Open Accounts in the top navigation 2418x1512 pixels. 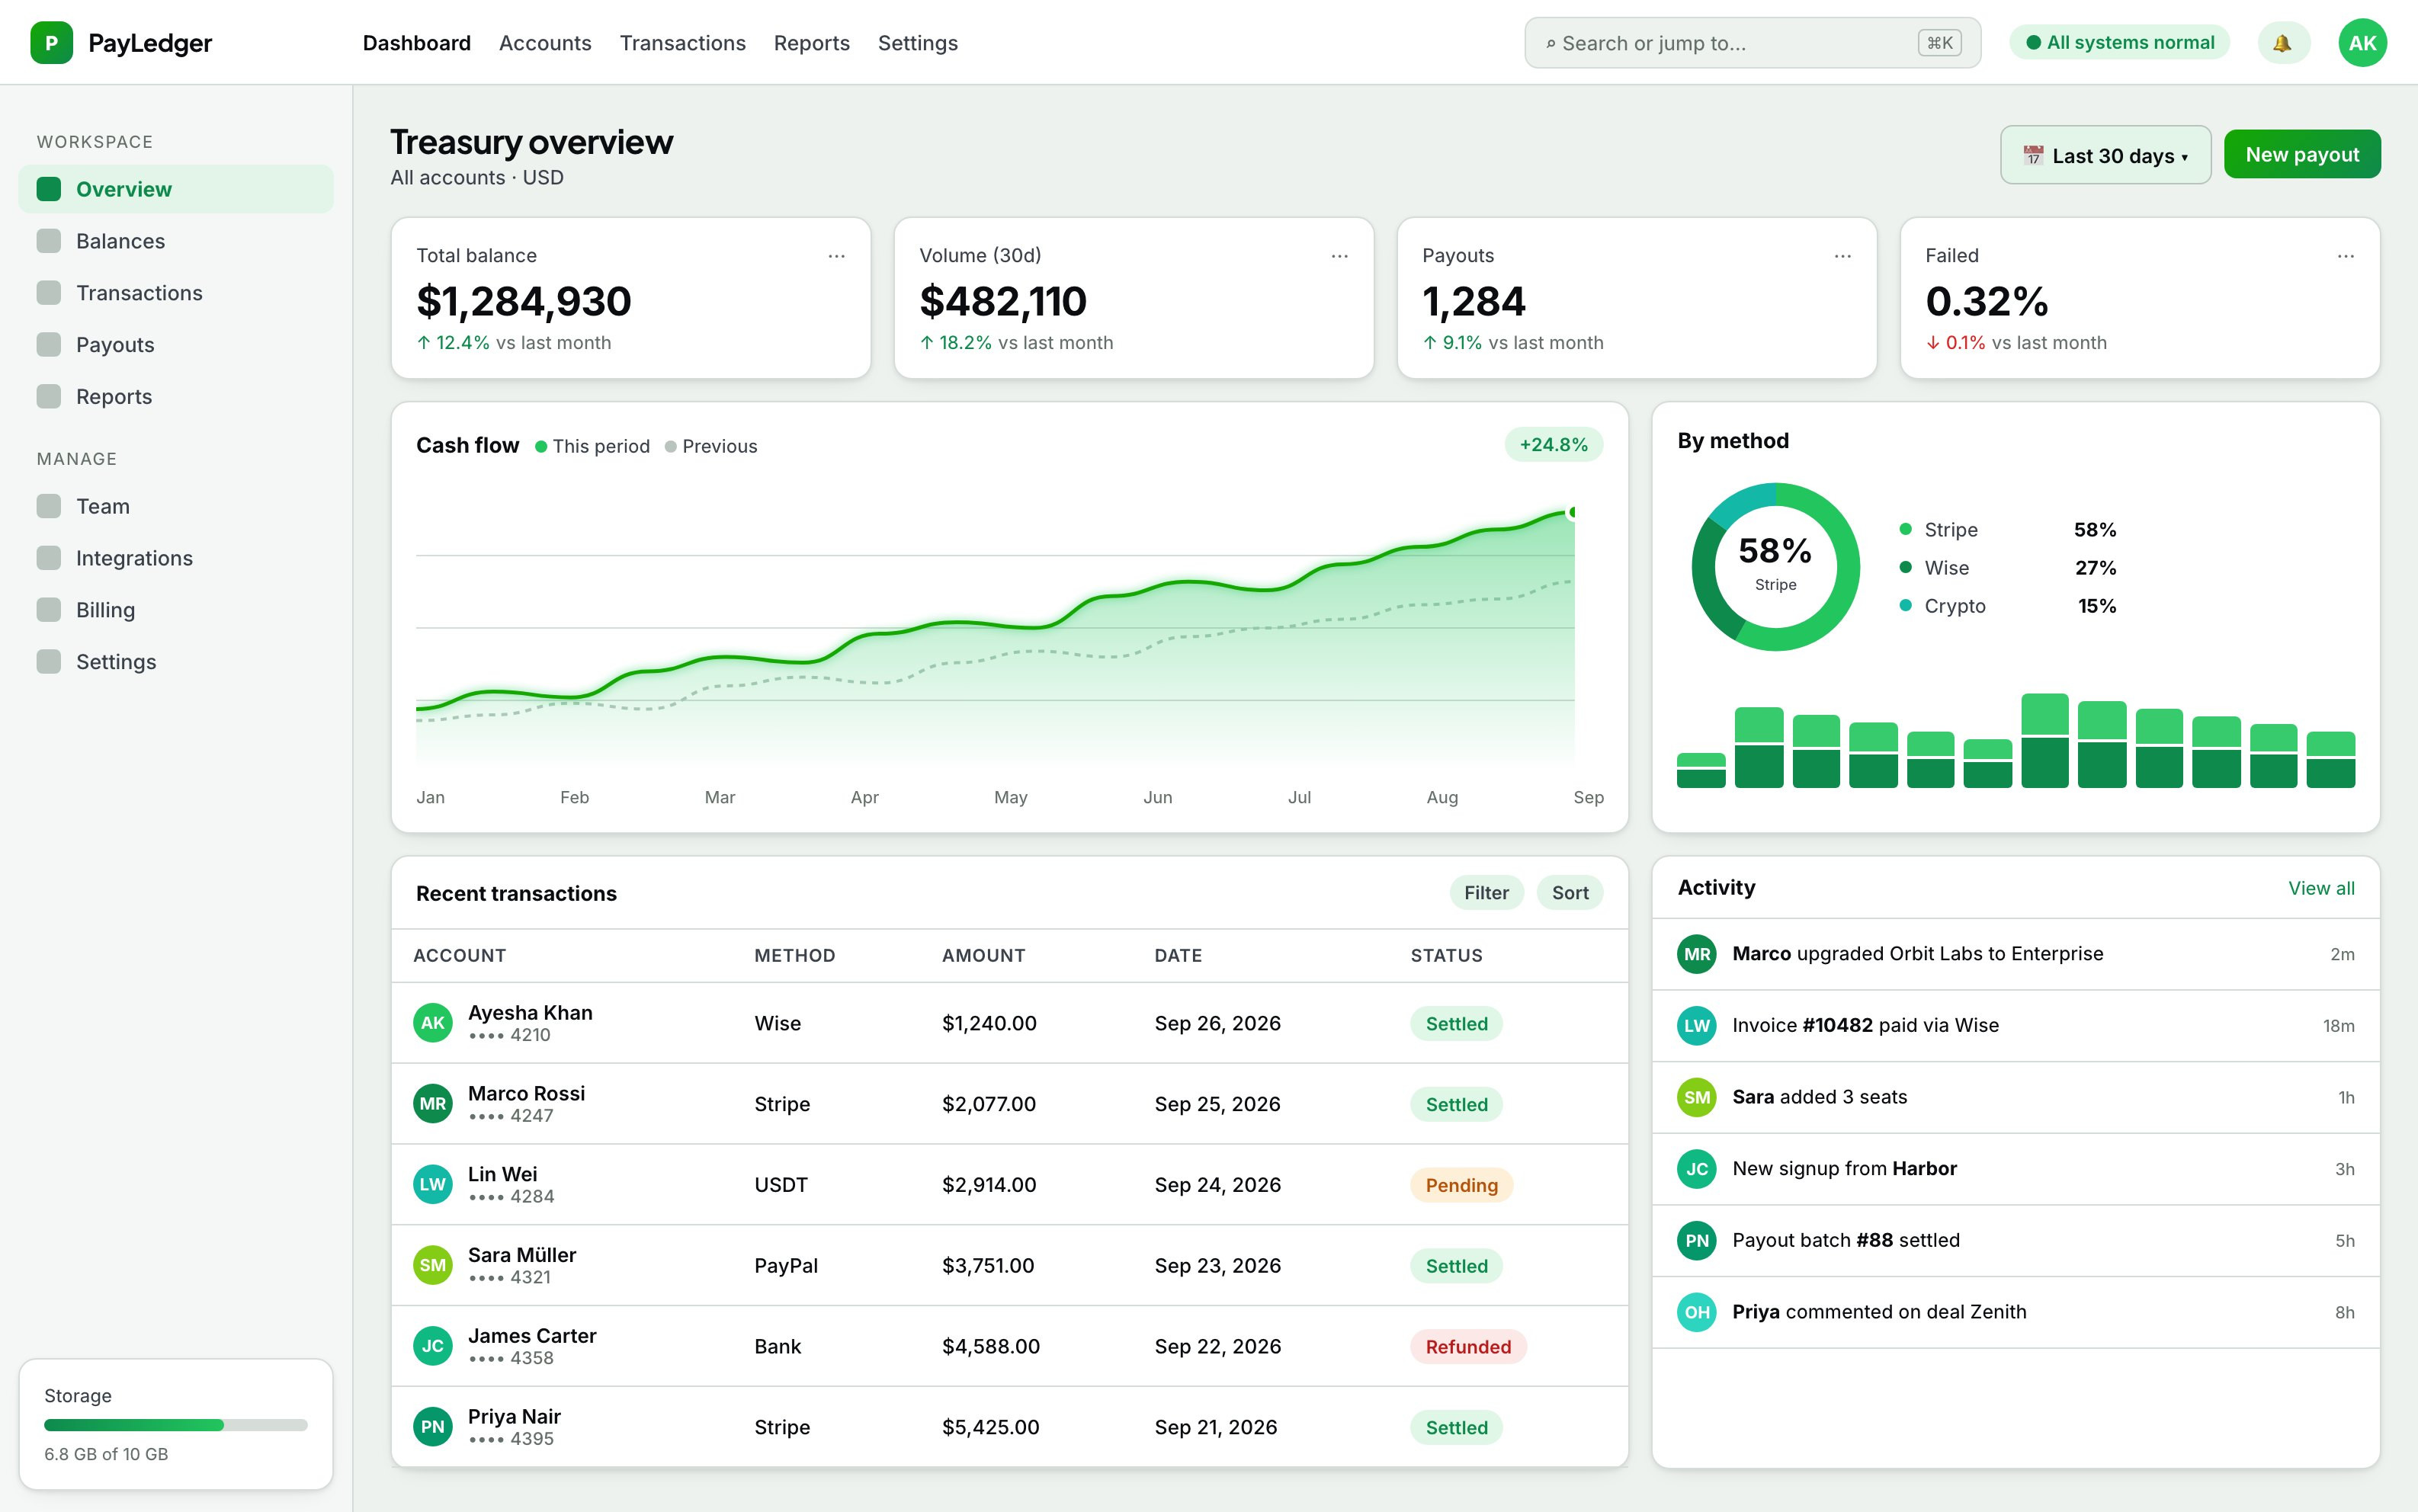tap(545, 43)
